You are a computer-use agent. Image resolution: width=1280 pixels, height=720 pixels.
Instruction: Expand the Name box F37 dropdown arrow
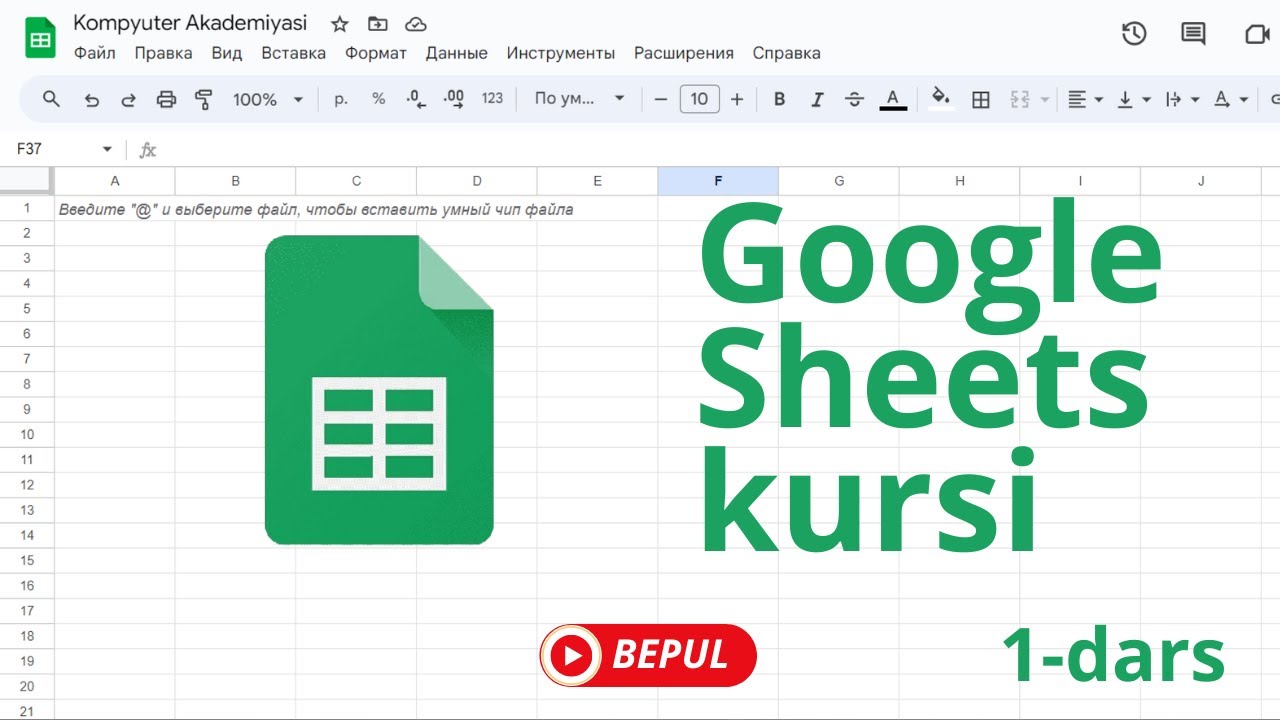click(x=107, y=149)
